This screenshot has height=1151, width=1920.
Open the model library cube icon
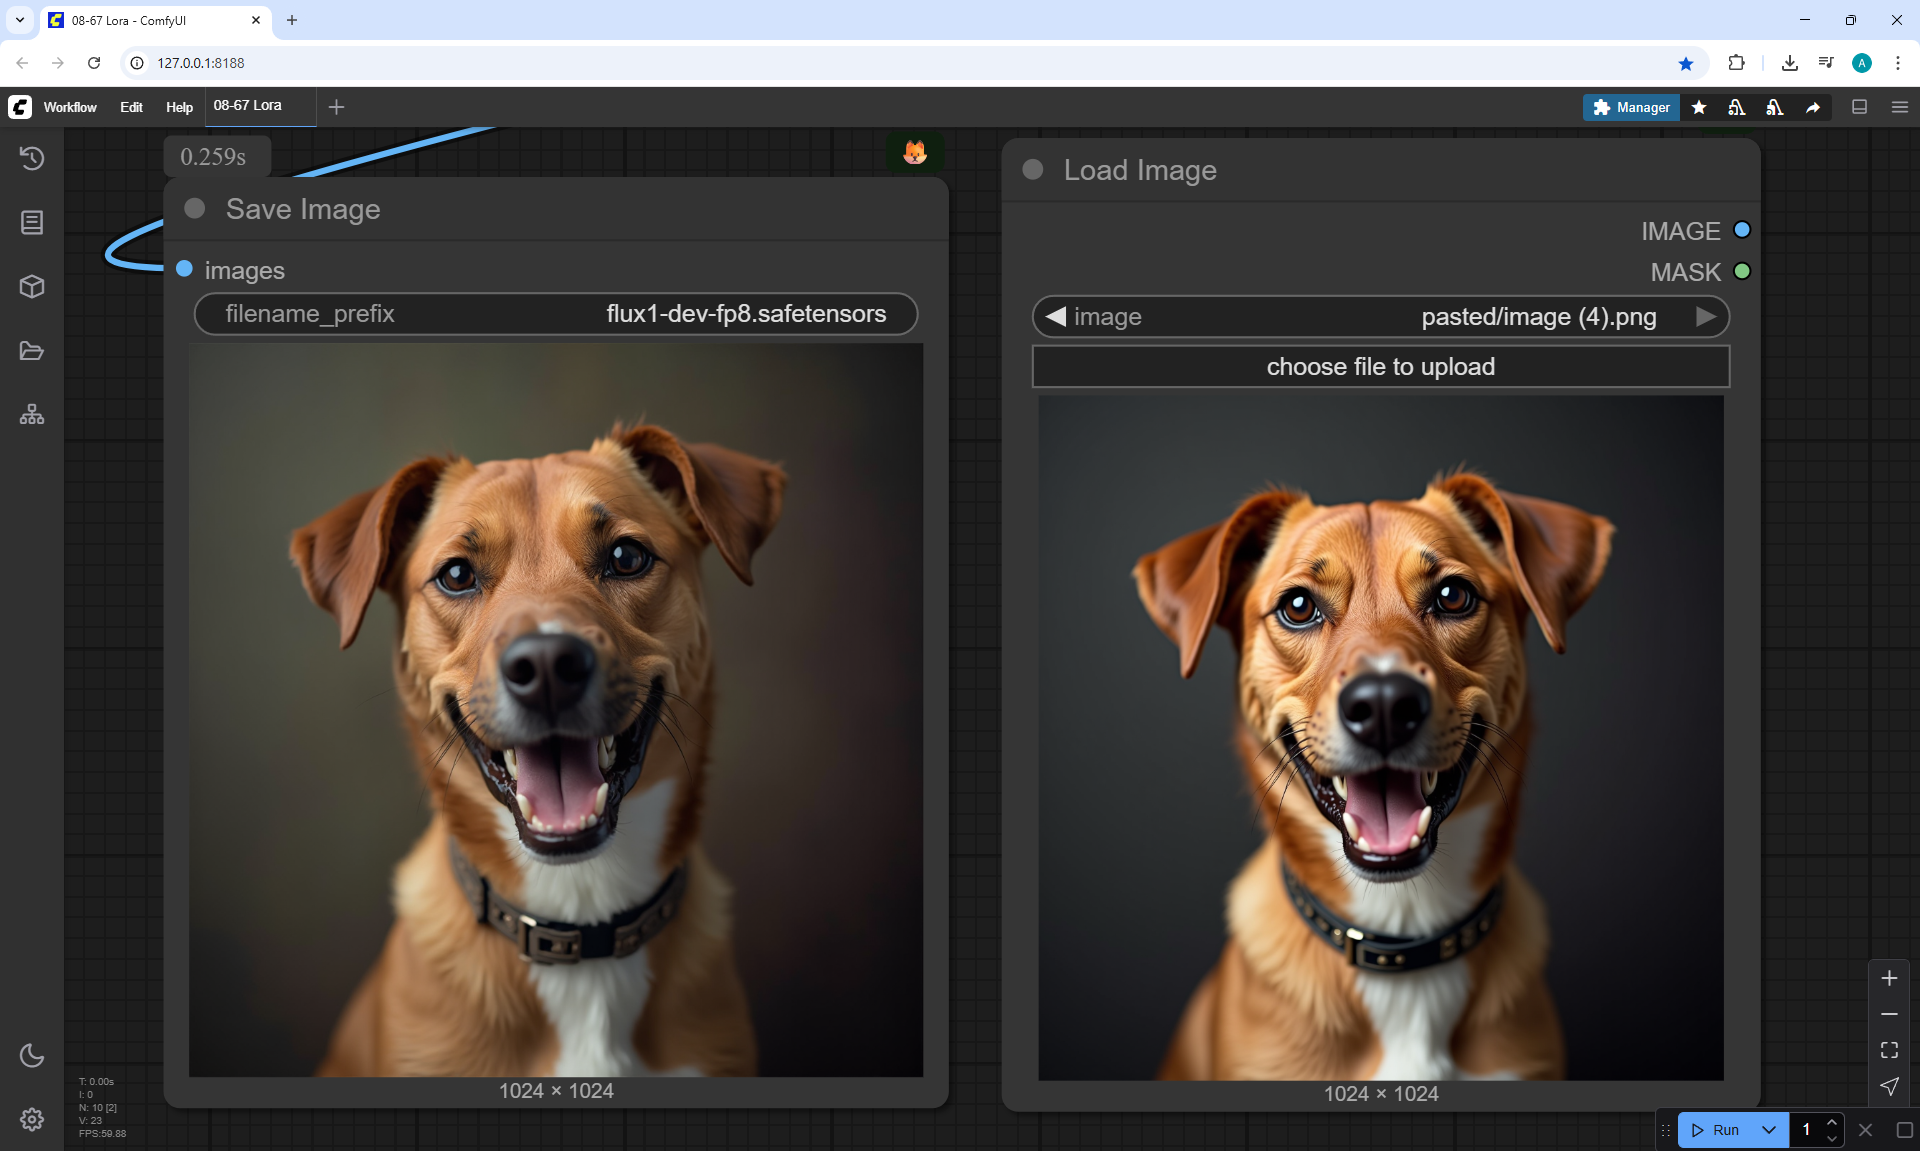pyautogui.click(x=32, y=287)
